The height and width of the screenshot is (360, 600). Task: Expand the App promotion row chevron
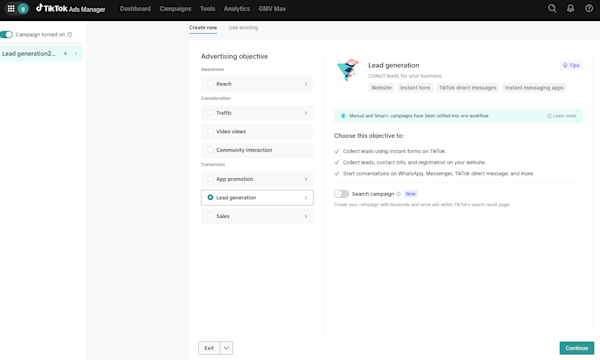(306, 179)
